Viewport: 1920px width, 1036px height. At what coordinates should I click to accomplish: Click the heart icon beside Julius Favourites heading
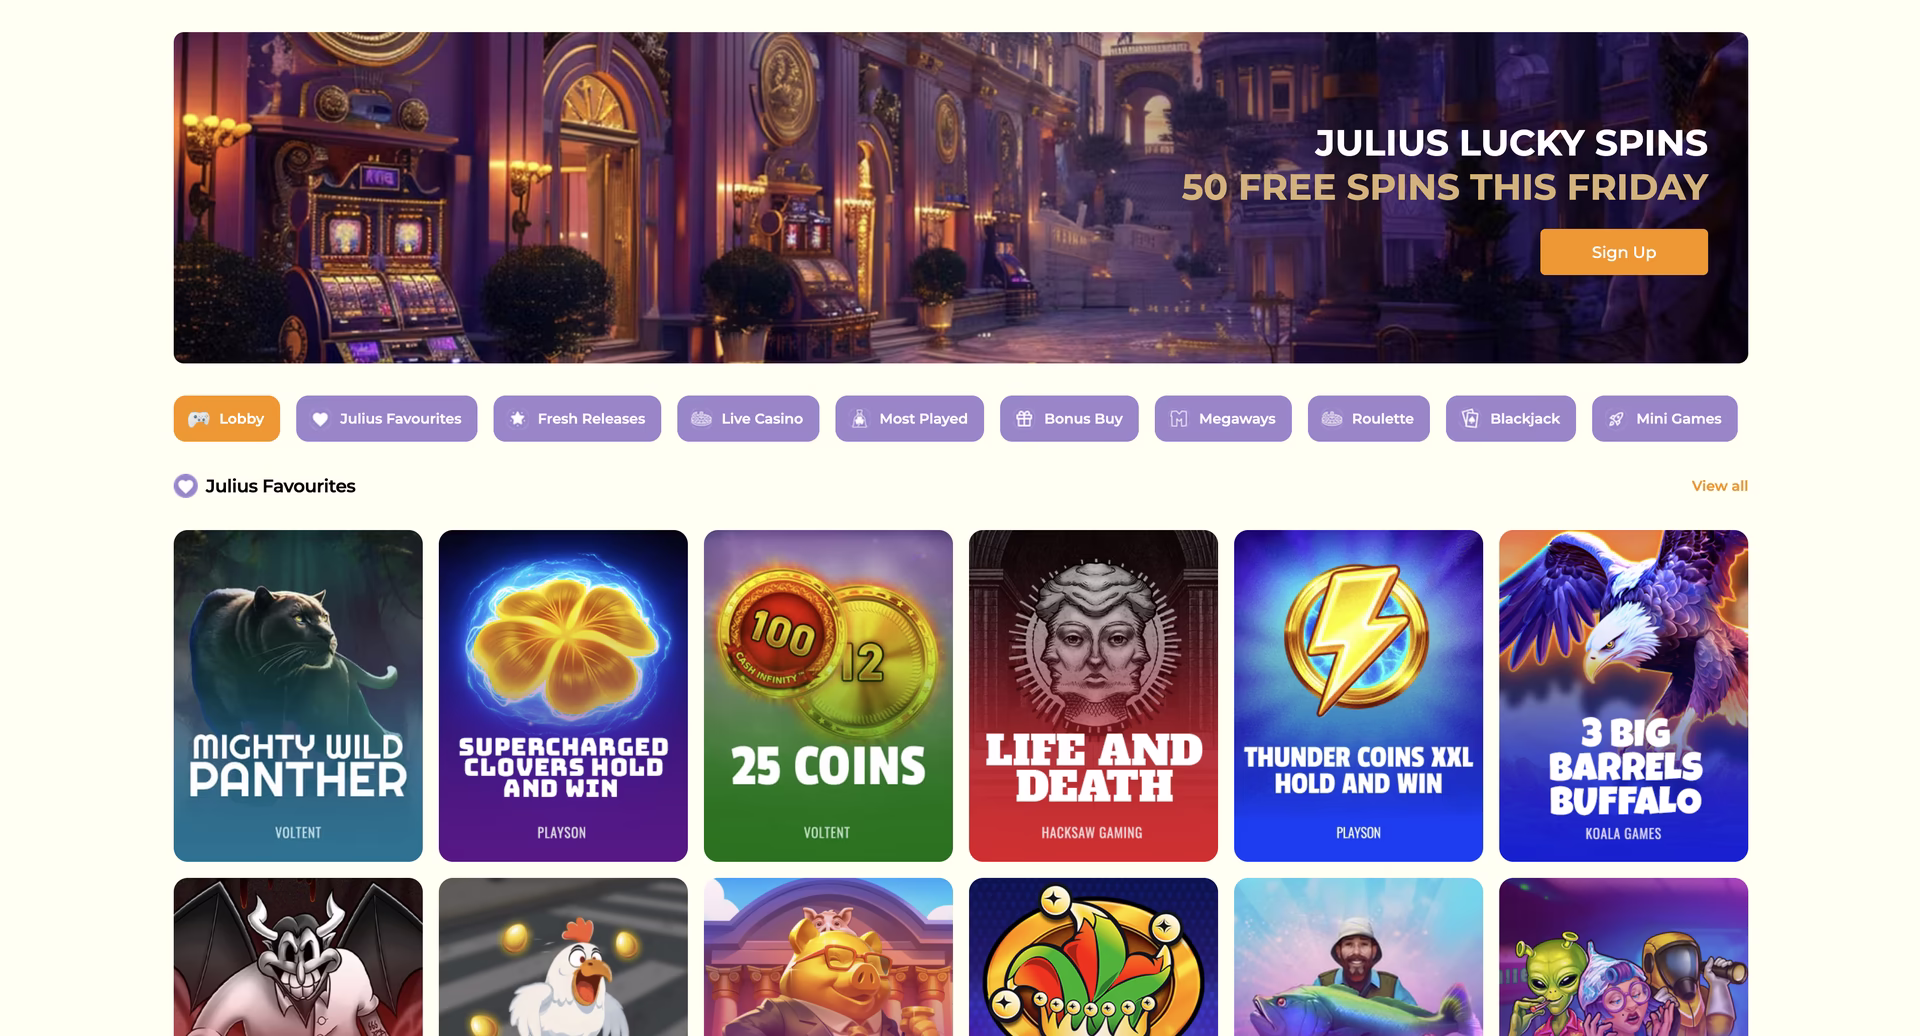(x=185, y=486)
